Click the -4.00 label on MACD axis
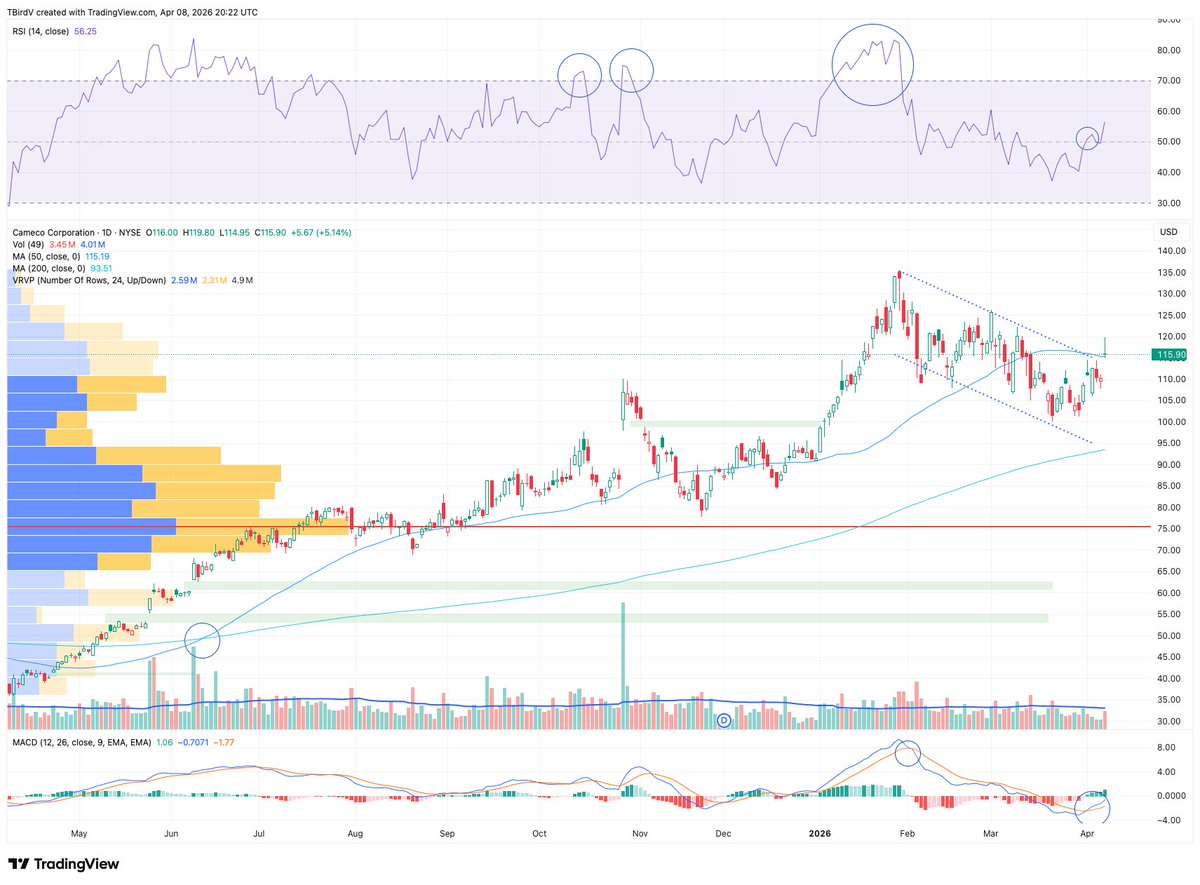The width and height of the screenshot is (1200, 885). pyautogui.click(x=1167, y=821)
